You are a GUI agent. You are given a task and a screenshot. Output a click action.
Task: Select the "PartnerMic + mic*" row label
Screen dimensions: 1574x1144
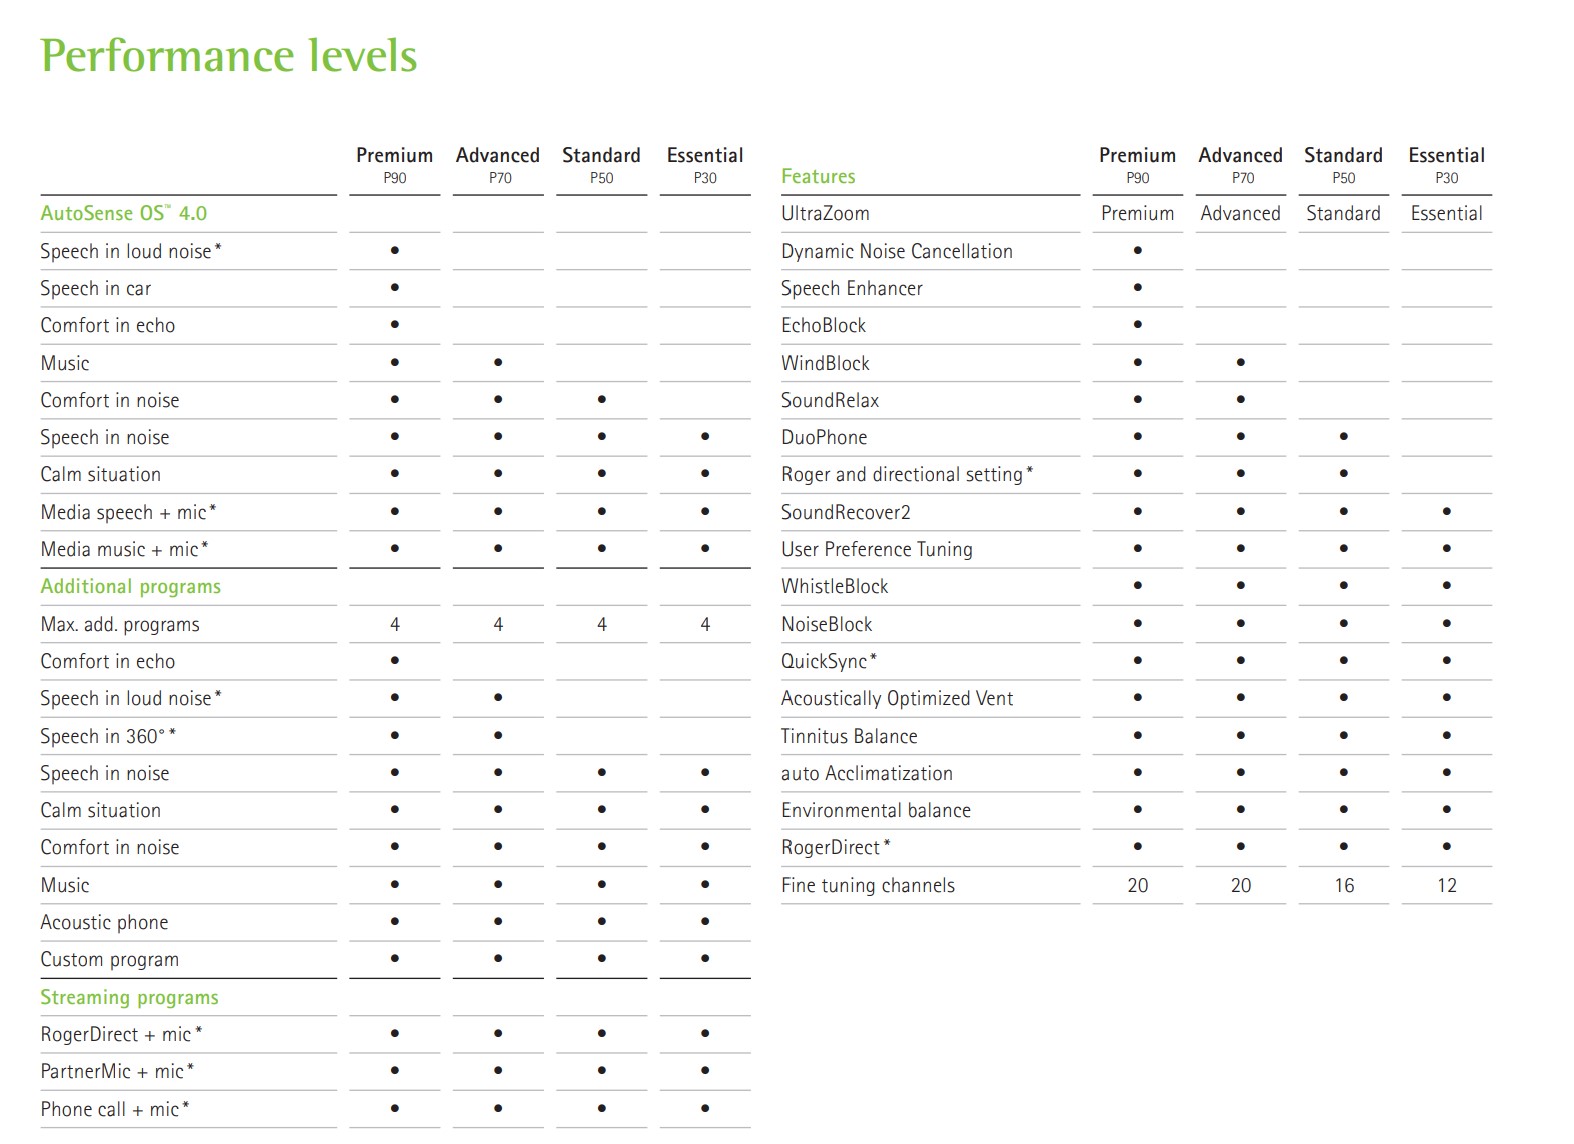tap(117, 1071)
